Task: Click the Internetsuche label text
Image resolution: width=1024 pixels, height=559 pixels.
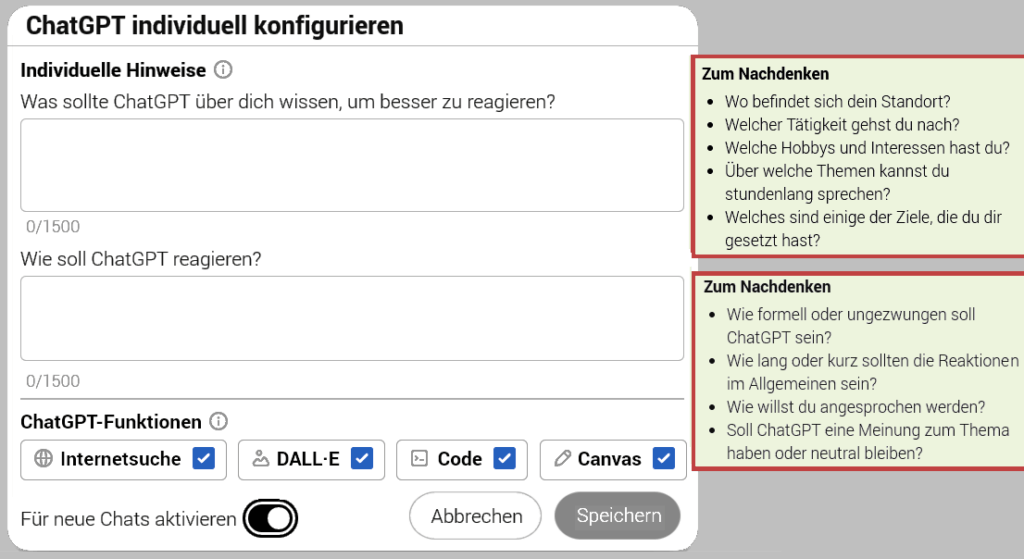Action: click(x=120, y=459)
